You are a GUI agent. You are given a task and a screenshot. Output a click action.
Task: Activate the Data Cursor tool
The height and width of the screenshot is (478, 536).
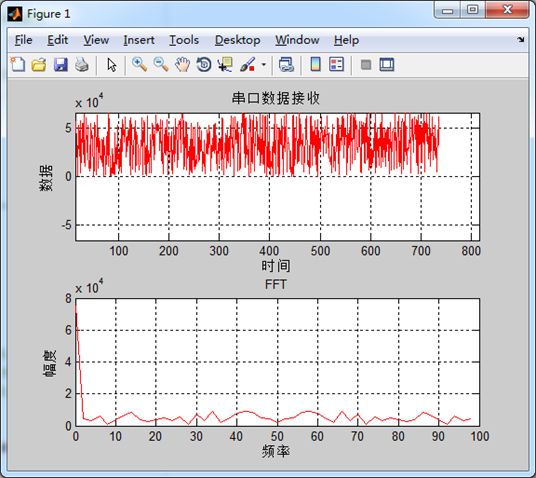coord(225,64)
